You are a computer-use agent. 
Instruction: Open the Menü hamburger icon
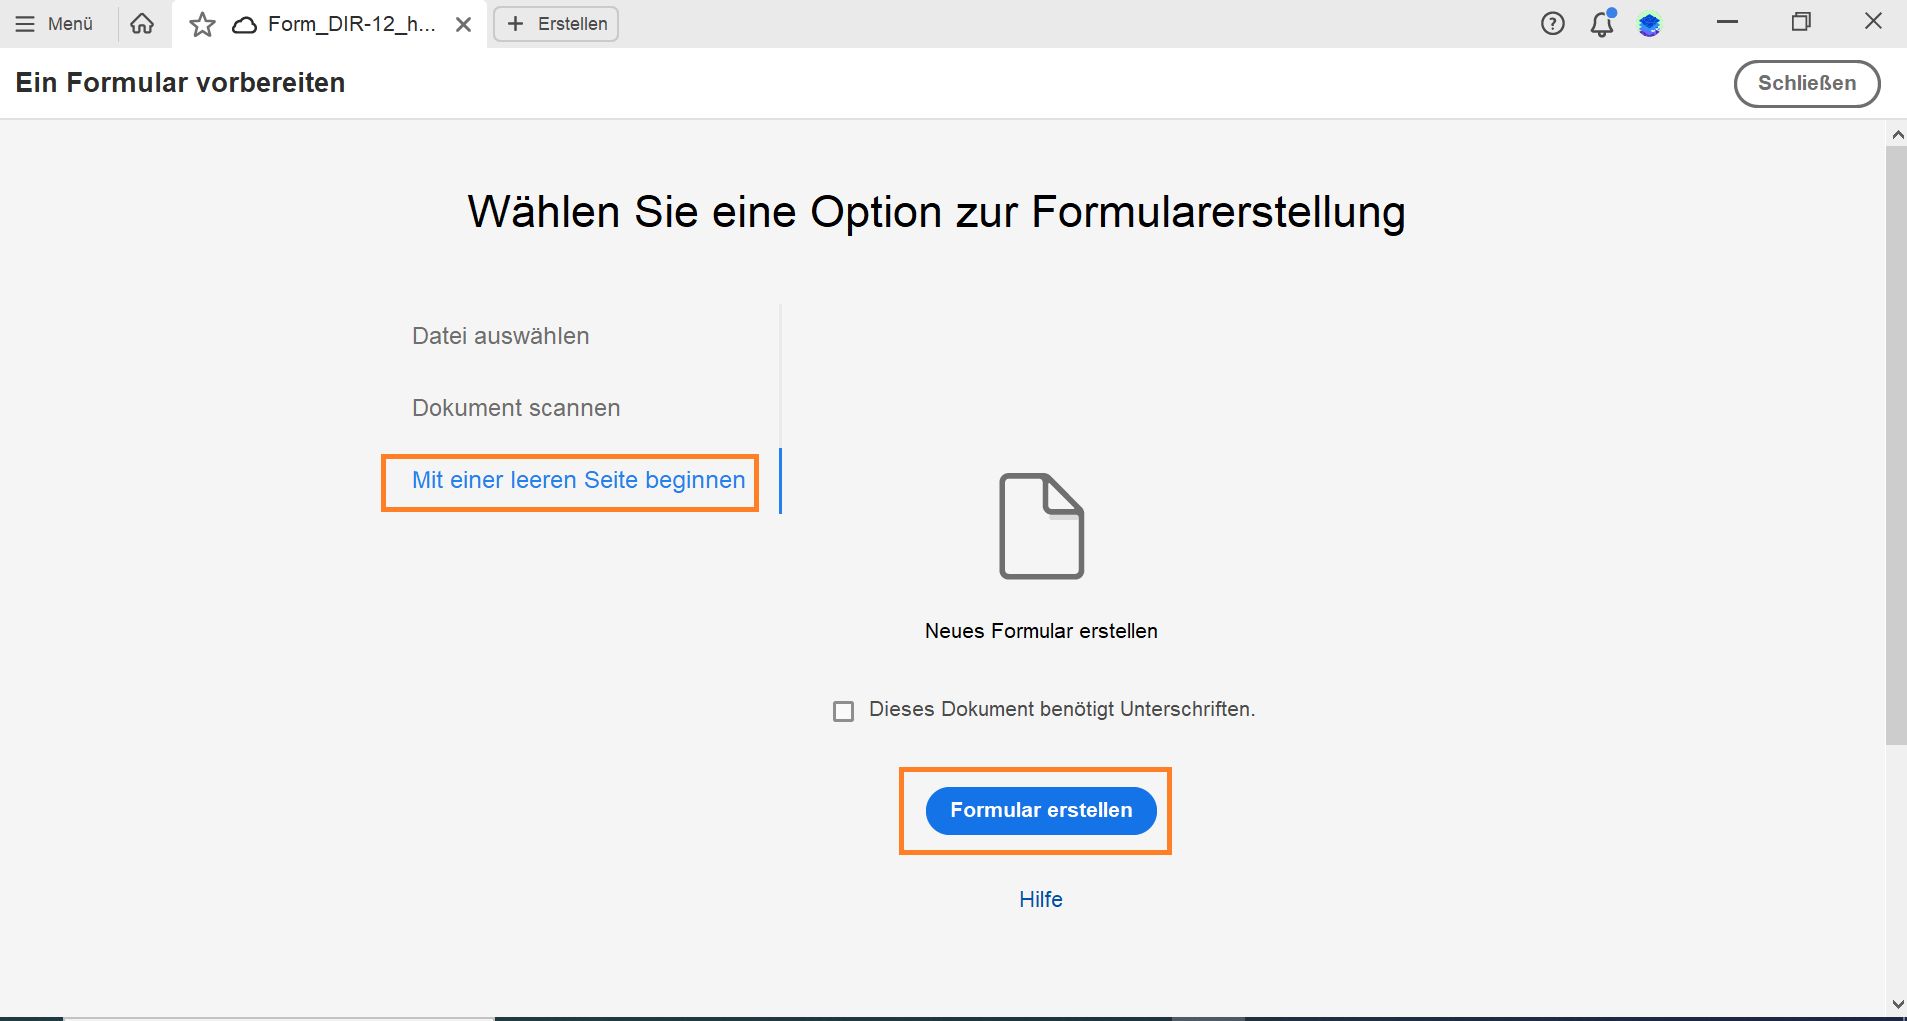coord(26,23)
